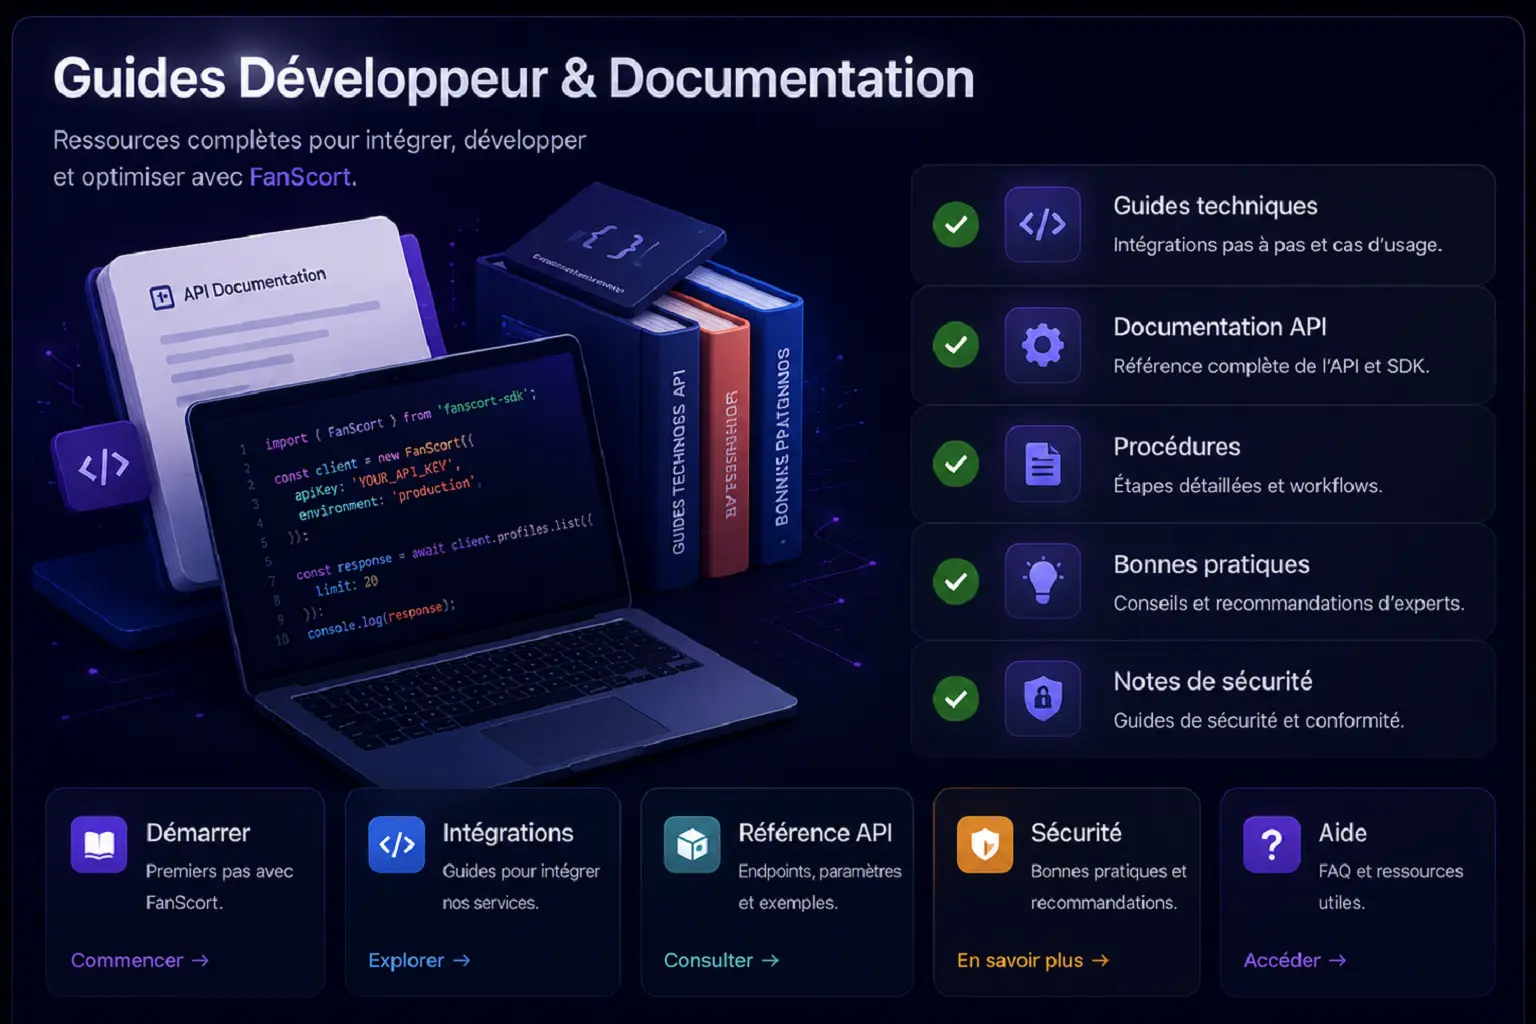Click arrow next to Accéder
Viewport: 1536px width, 1024px height.
1337,960
